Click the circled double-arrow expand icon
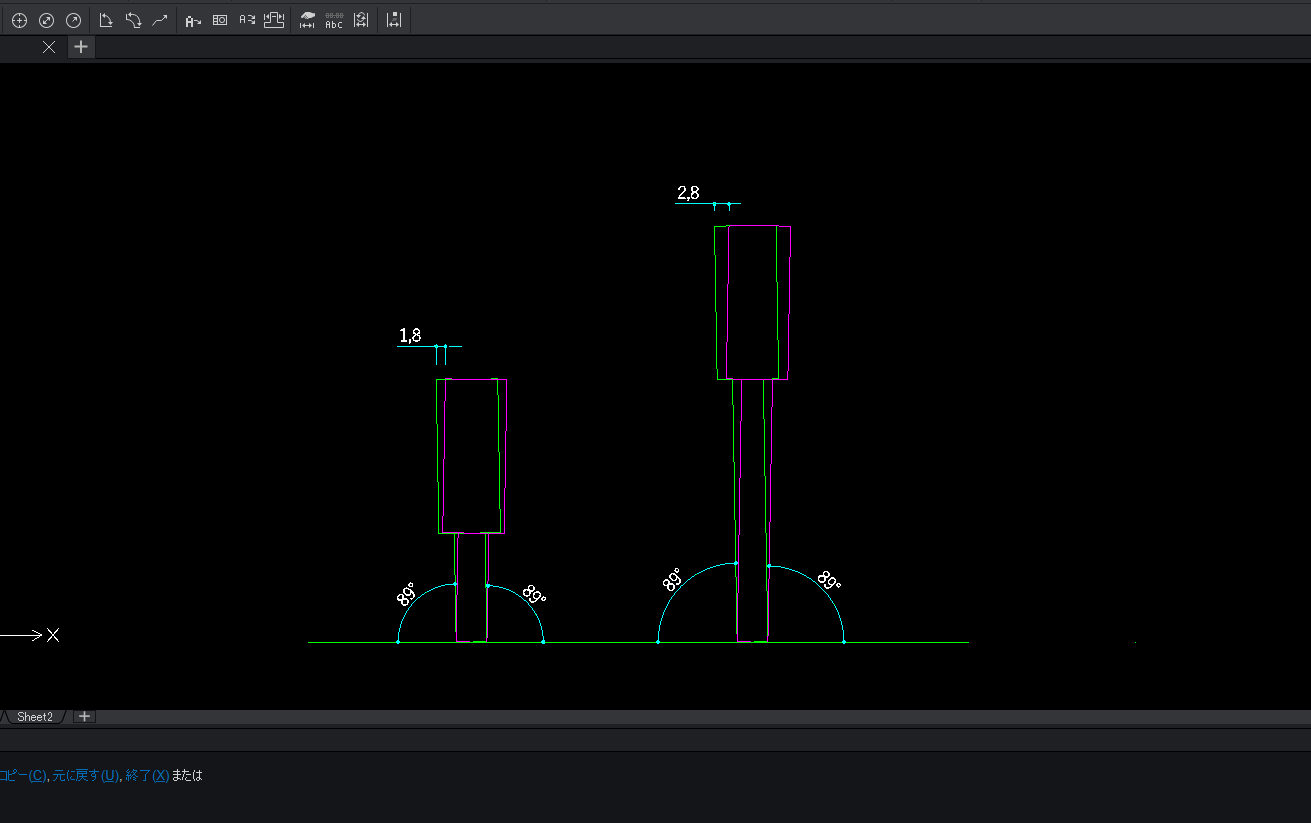The width and height of the screenshot is (1311, 823). click(x=46, y=20)
